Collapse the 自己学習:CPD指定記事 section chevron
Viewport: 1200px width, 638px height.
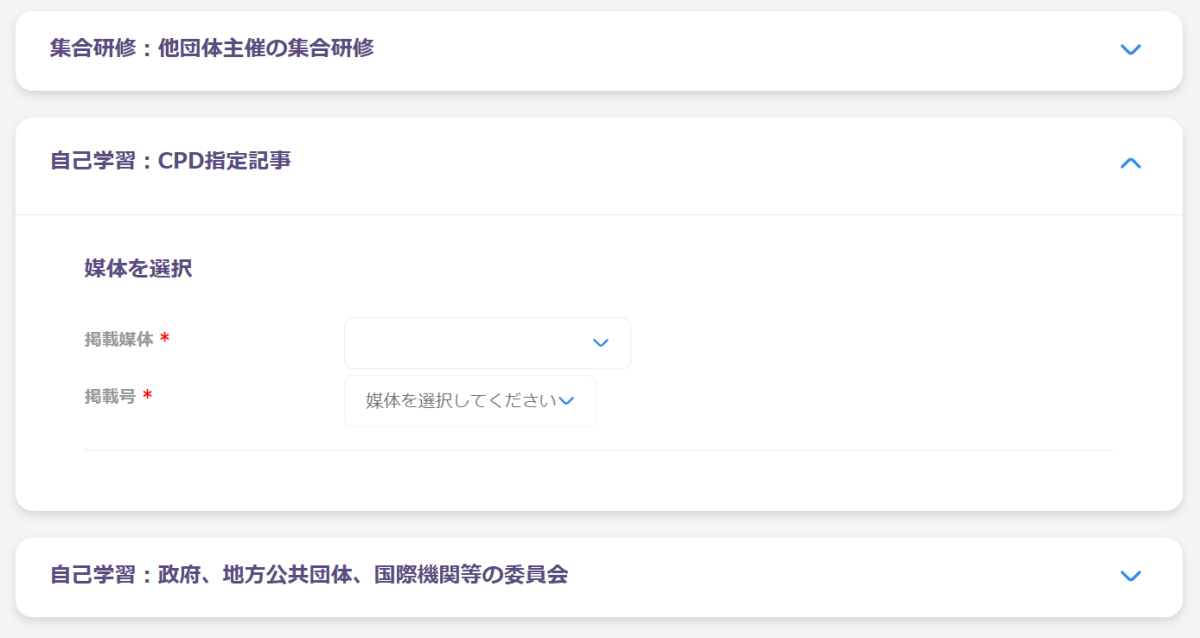pos(1131,163)
